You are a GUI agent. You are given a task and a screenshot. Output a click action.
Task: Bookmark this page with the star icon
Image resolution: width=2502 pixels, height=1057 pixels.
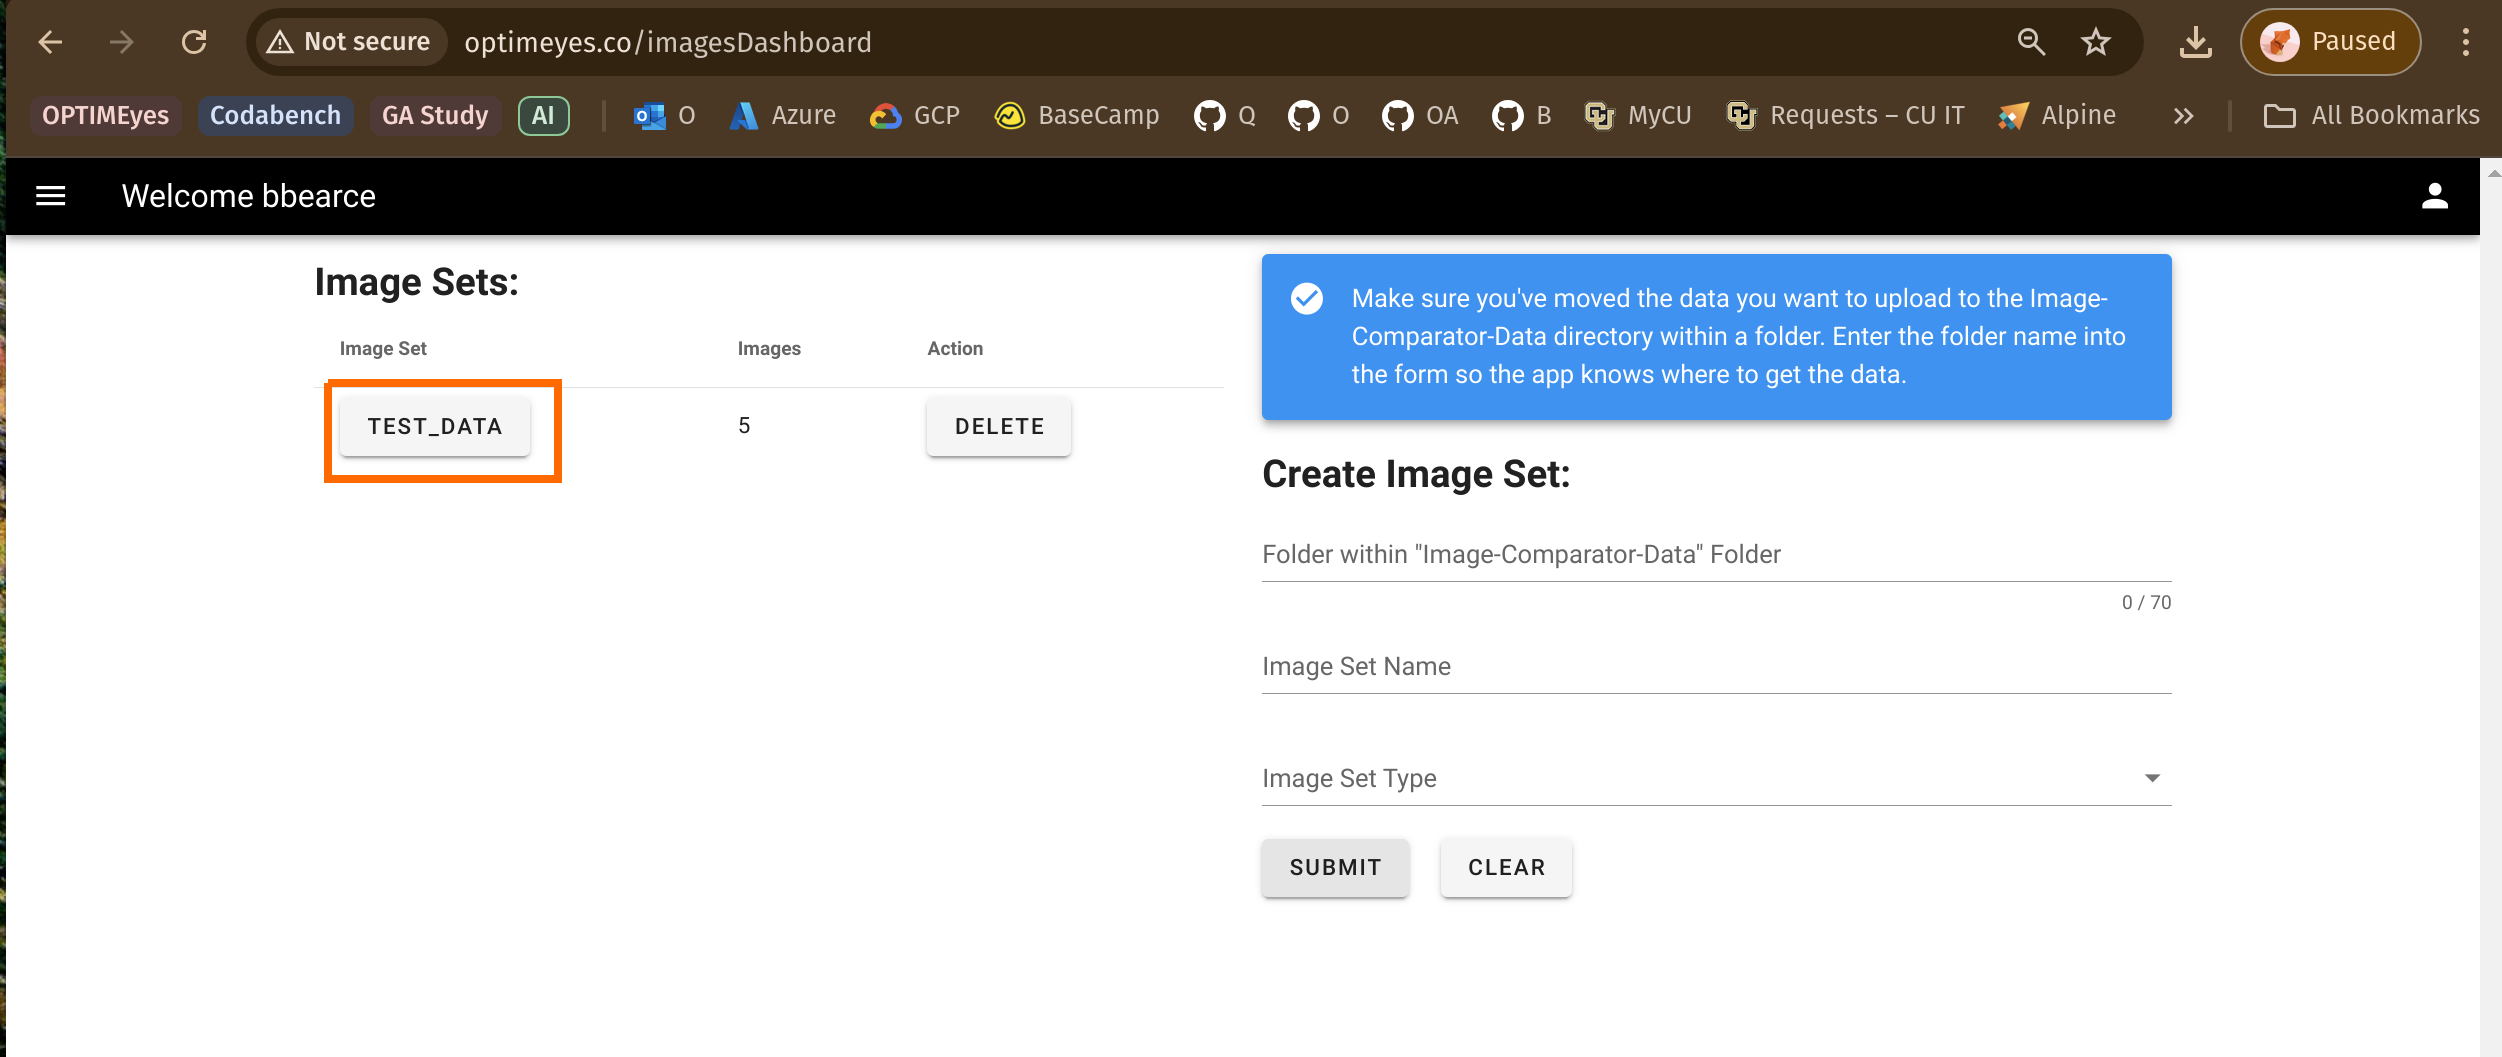coord(2096,42)
